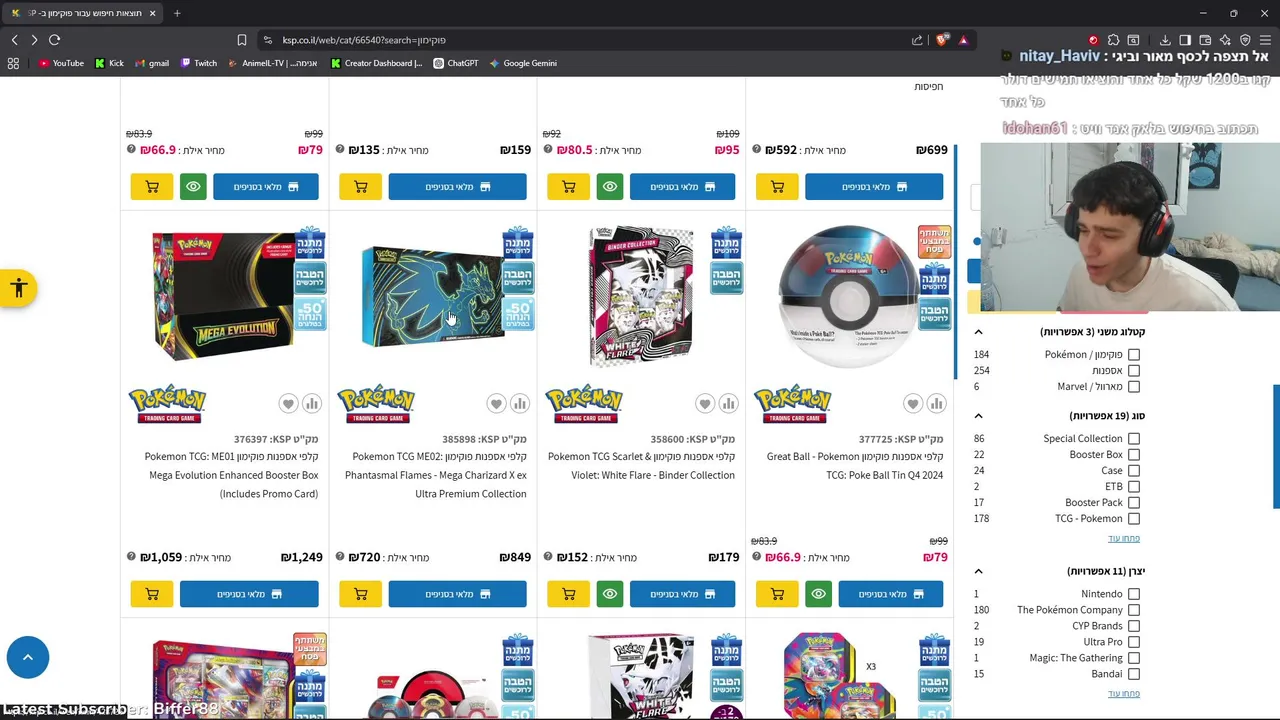1280x720 pixels.
Task: Collapse the קטלוג משני filter section
Action: click(x=978, y=332)
